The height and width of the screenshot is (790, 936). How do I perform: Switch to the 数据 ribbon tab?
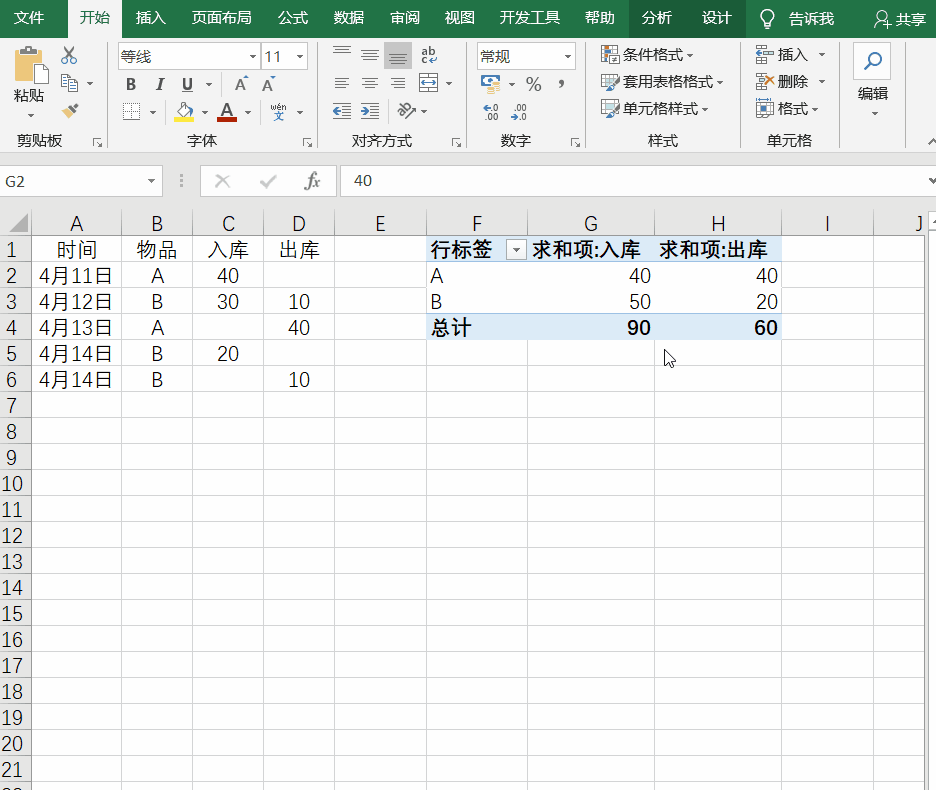(349, 17)
